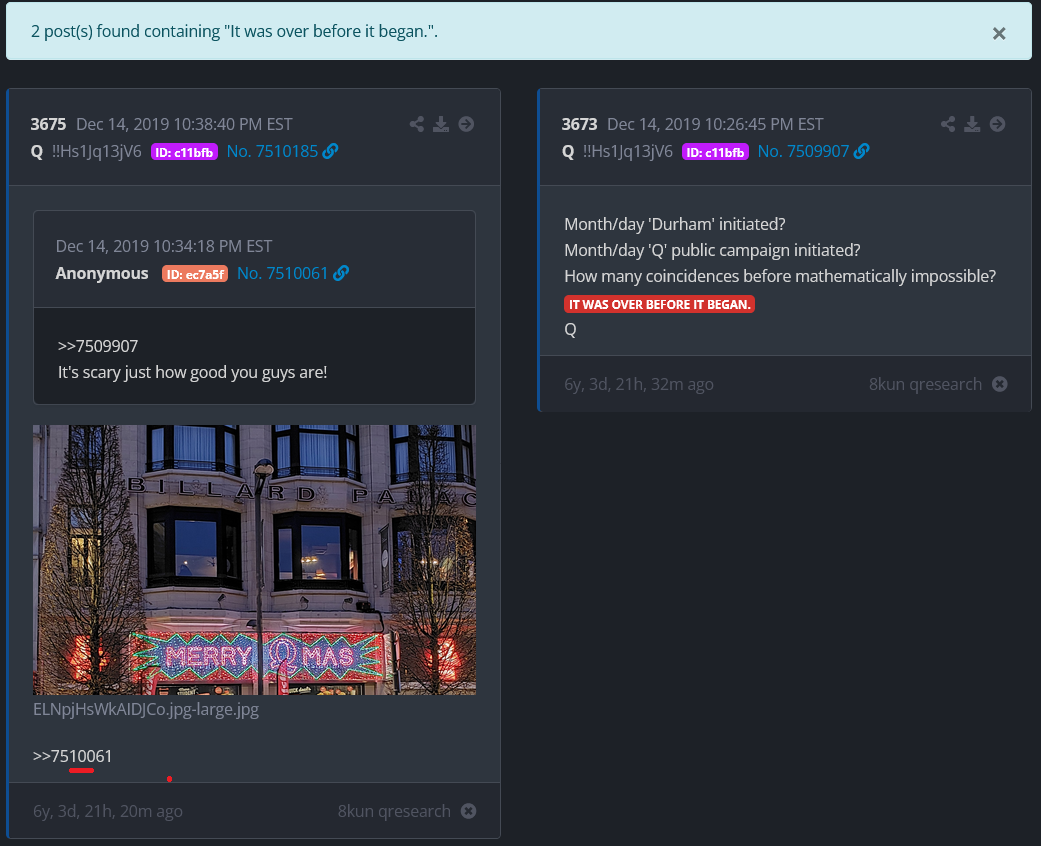This screenshot has height=846, width=1041.
Task: Click the circled arrow icon on post 3675
Action: [466, 124]
